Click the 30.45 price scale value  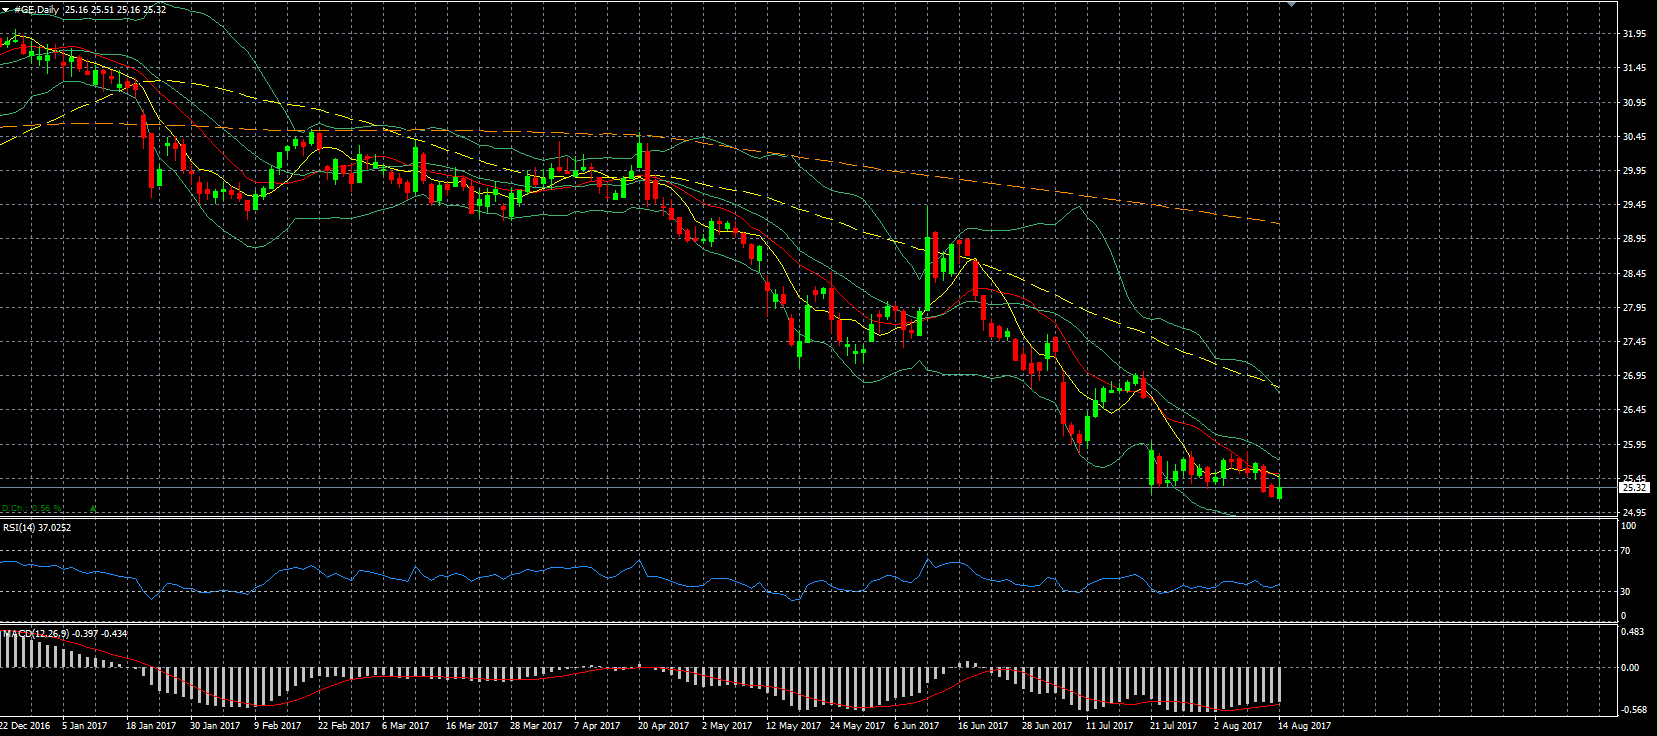click(x=1634, y=137)
